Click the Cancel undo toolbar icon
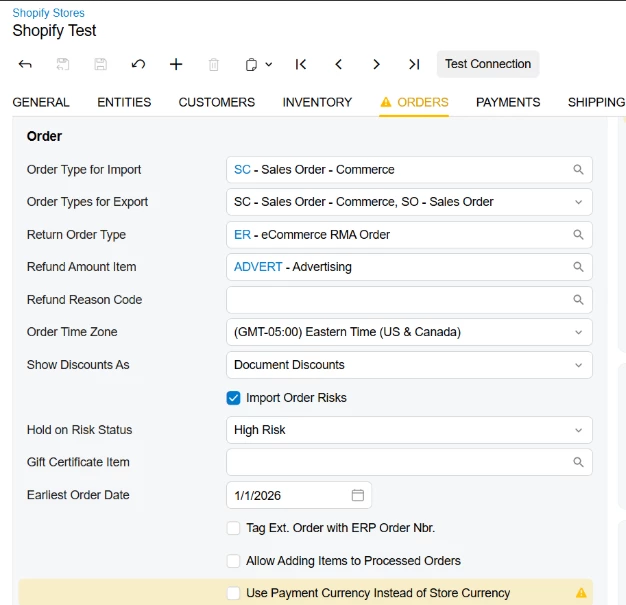626x605 pixels. pyautogui.click(x=138, y=64)
